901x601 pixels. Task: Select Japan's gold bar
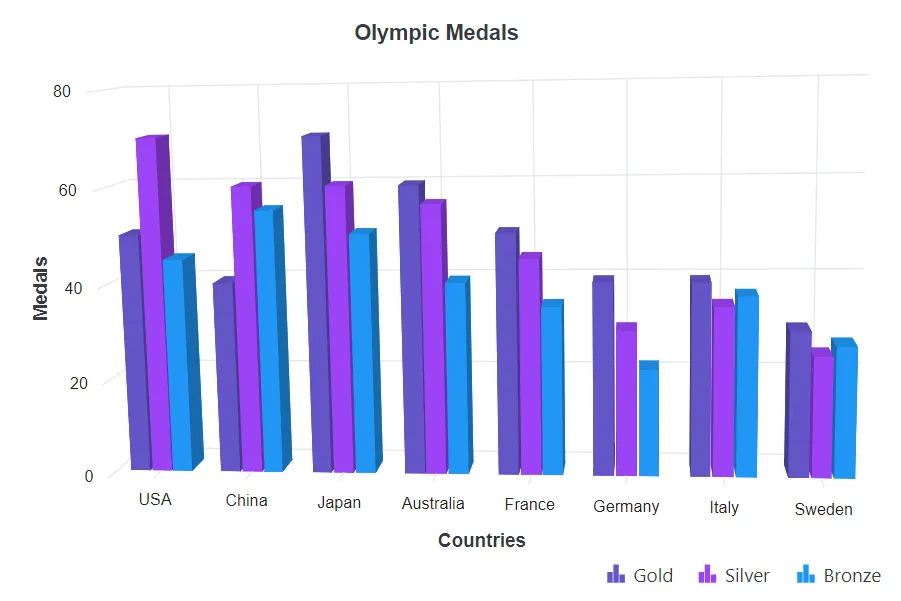pos(317,302)
